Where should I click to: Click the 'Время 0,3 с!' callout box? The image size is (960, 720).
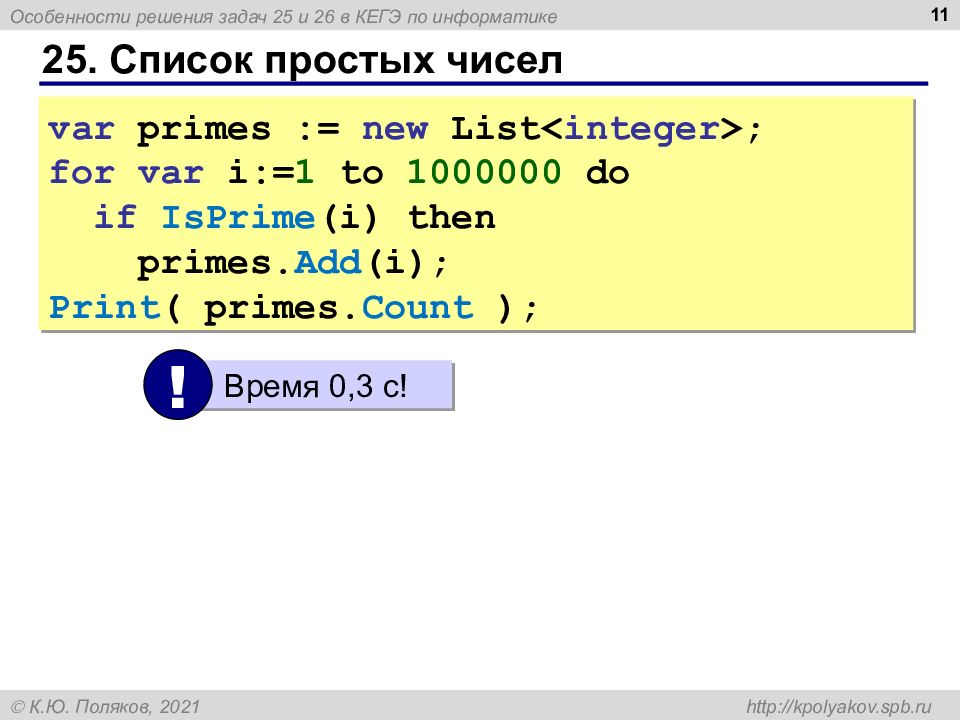click(329, 386)
